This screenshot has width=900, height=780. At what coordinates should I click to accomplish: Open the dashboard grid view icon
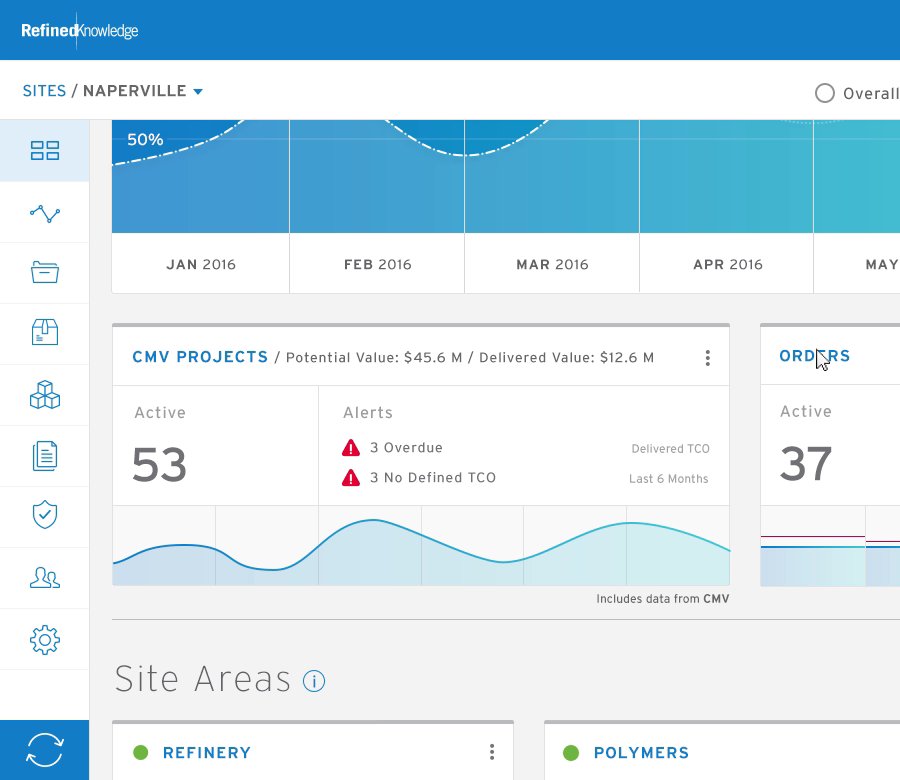point(45,150)
